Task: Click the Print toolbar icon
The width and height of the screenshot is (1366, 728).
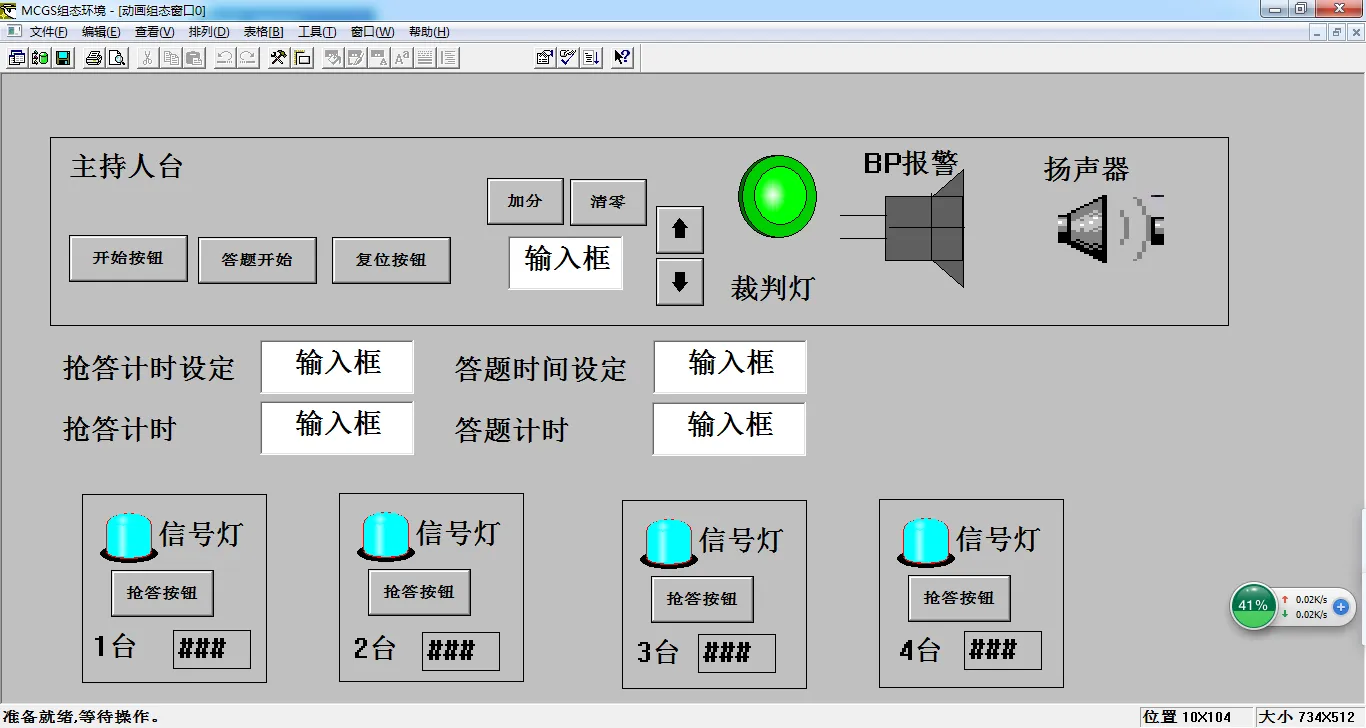Action: (x=92, y=57)
